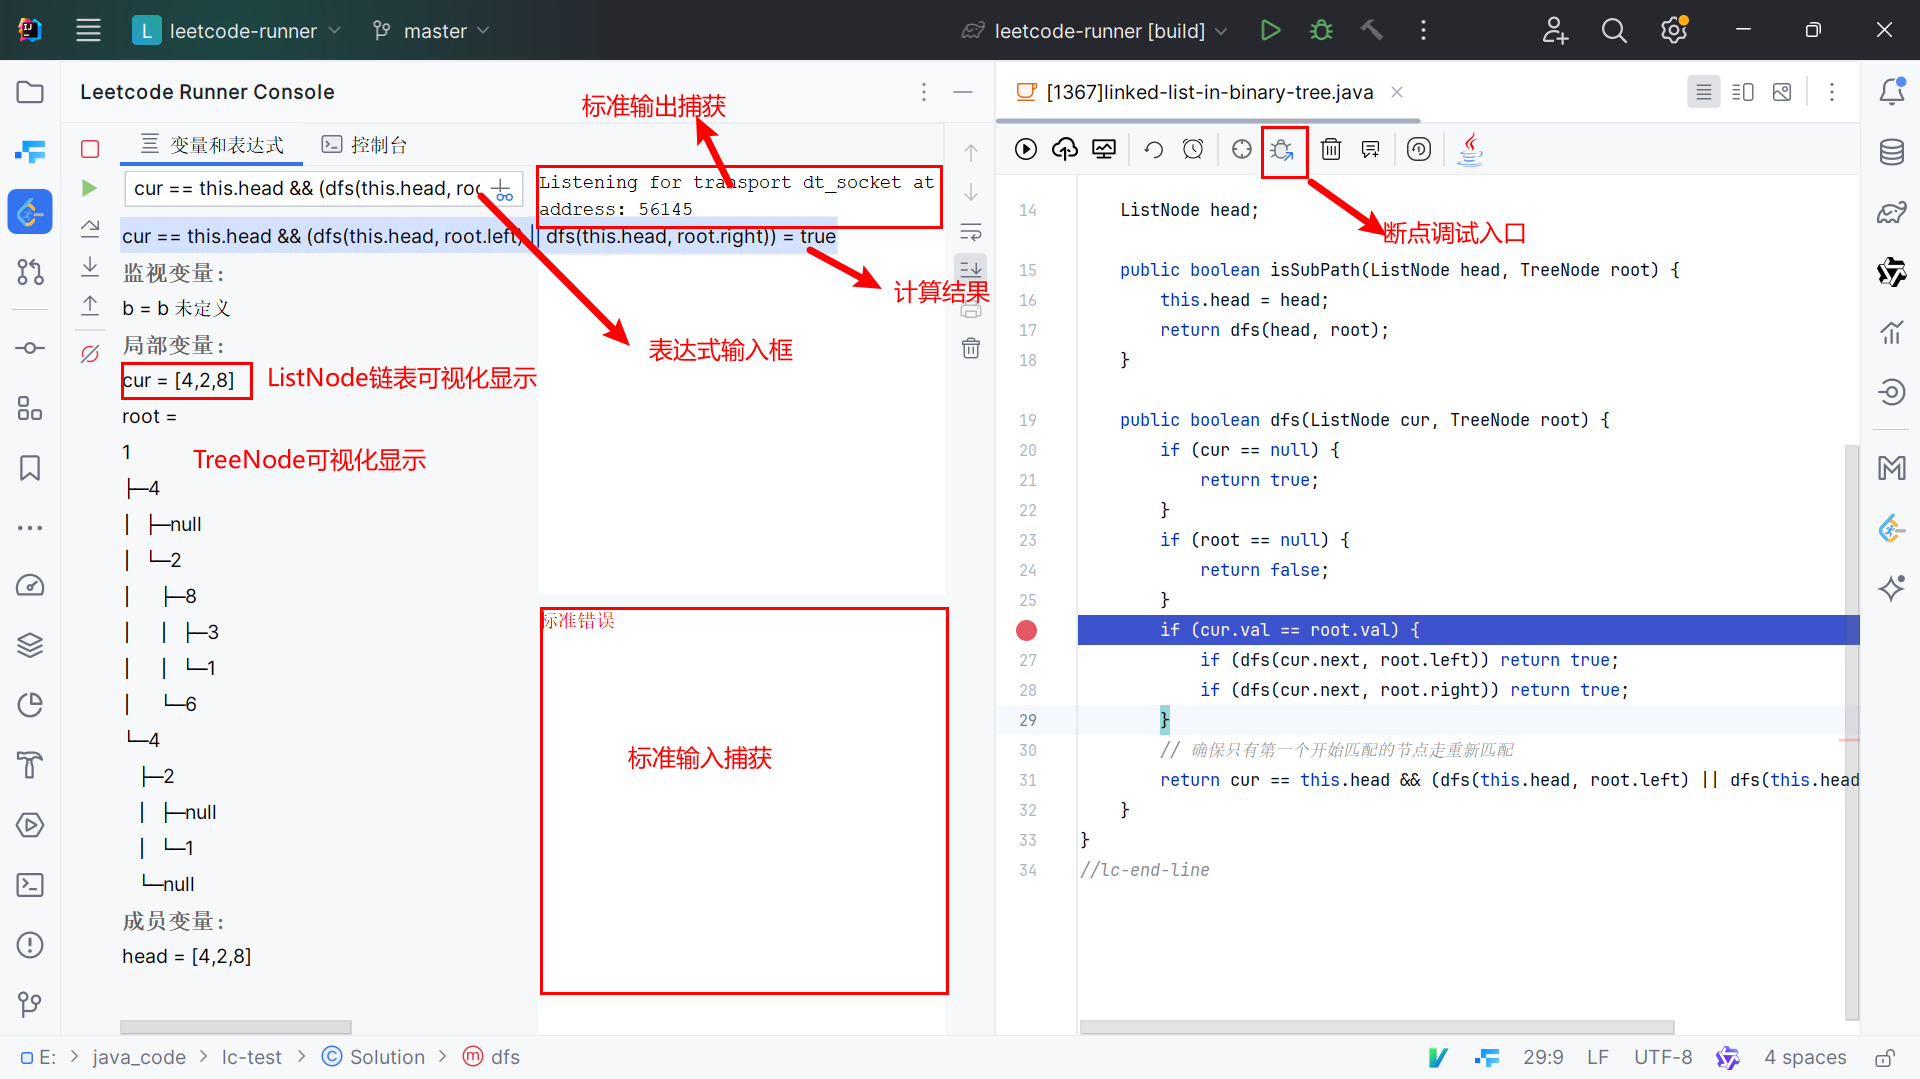Click the trash icon in editor toolbar

[1330, 150]
